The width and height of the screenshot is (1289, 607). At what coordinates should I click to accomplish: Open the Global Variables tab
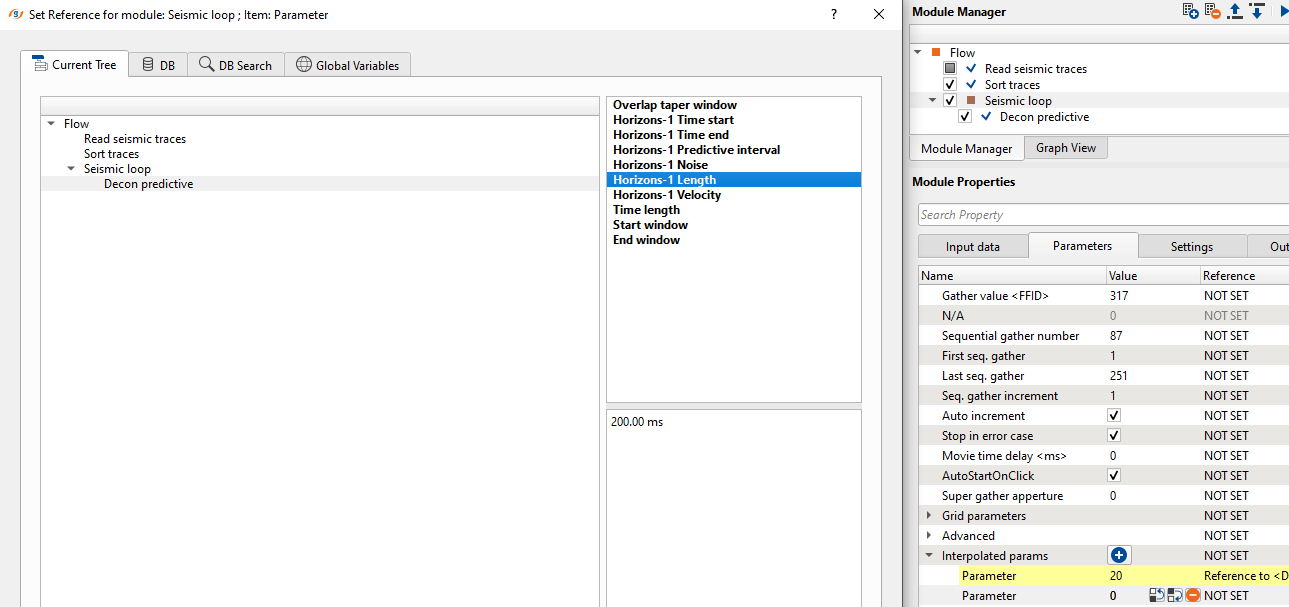[x=347, y=65]
